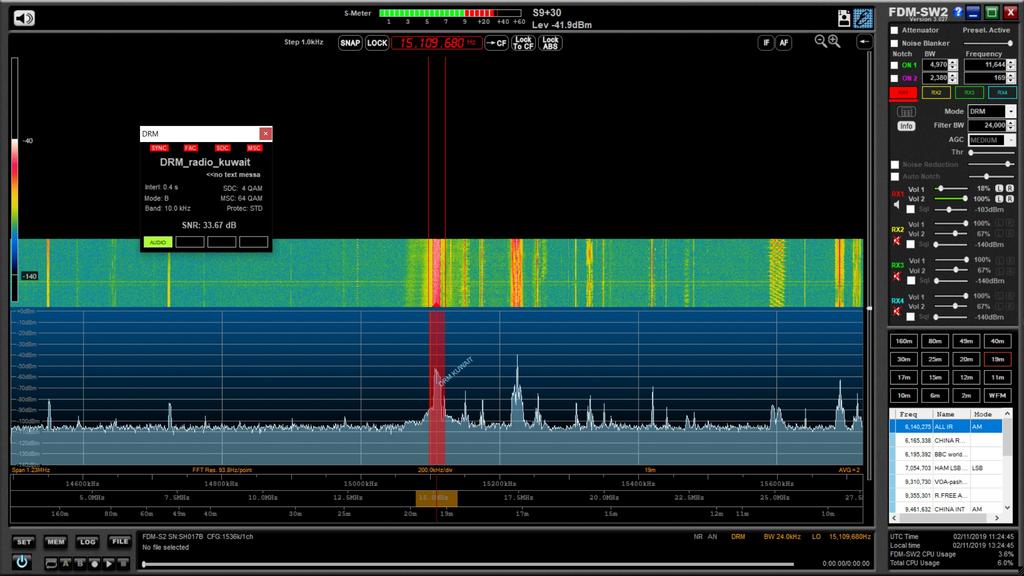Viewport: 1024px width, 576px height.
Task: Toggle RX2 squelch checkbox
Action: pyautogui.click(x=911, y=244)
